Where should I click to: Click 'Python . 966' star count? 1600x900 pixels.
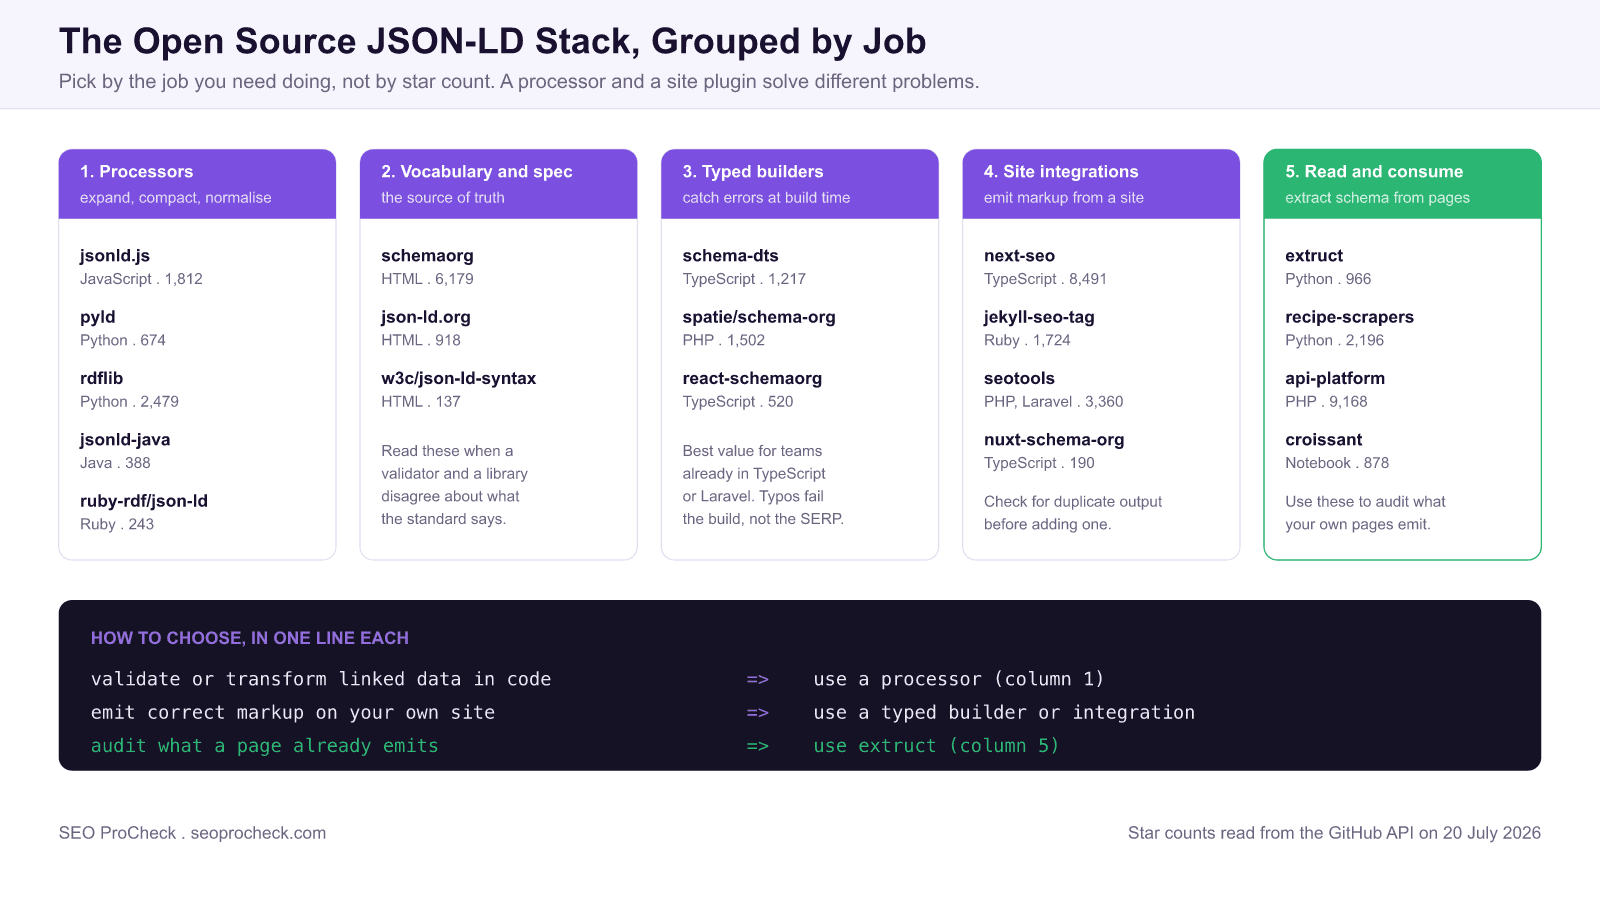click(1328, 279)
